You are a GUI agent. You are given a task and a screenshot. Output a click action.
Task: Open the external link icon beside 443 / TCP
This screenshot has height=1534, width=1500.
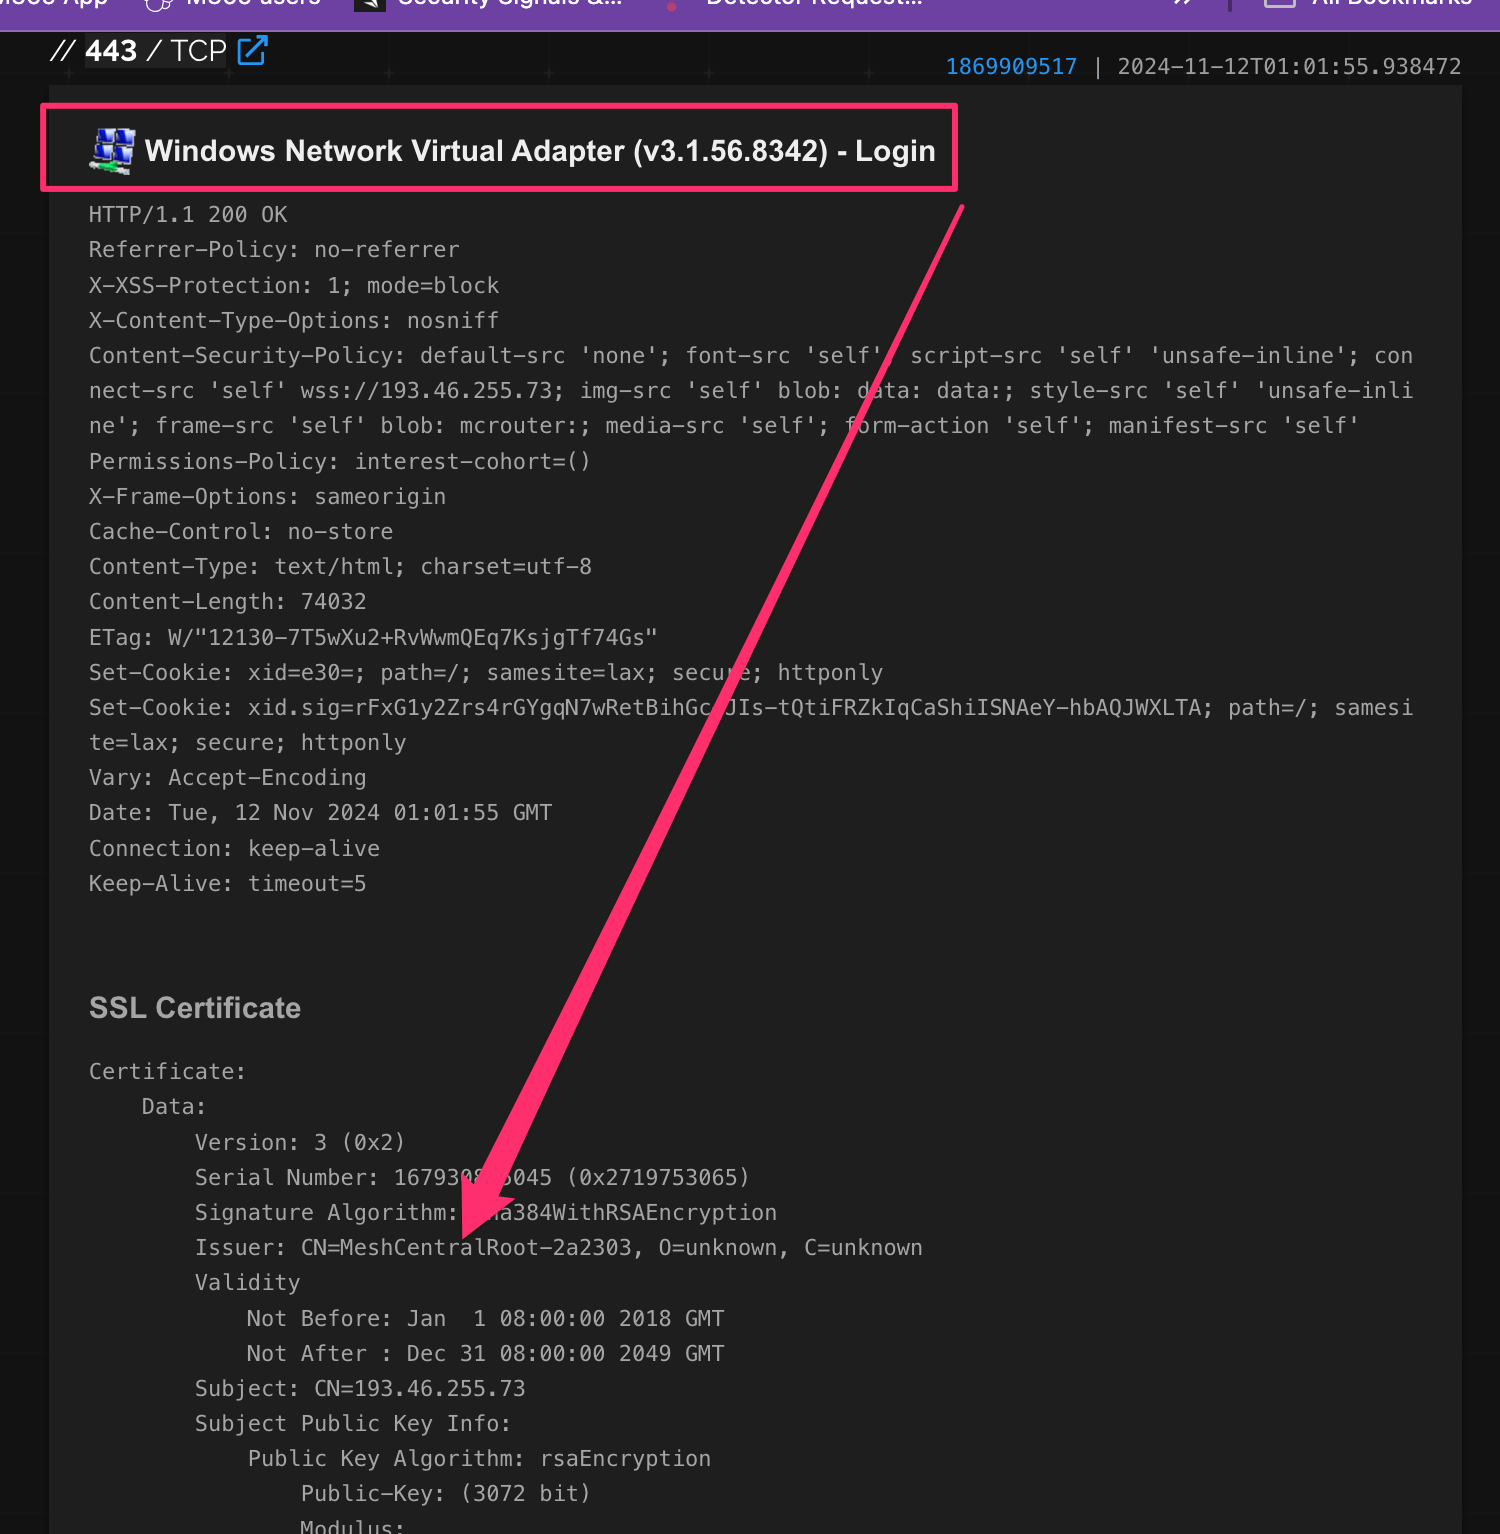click(x=252, y=50)
